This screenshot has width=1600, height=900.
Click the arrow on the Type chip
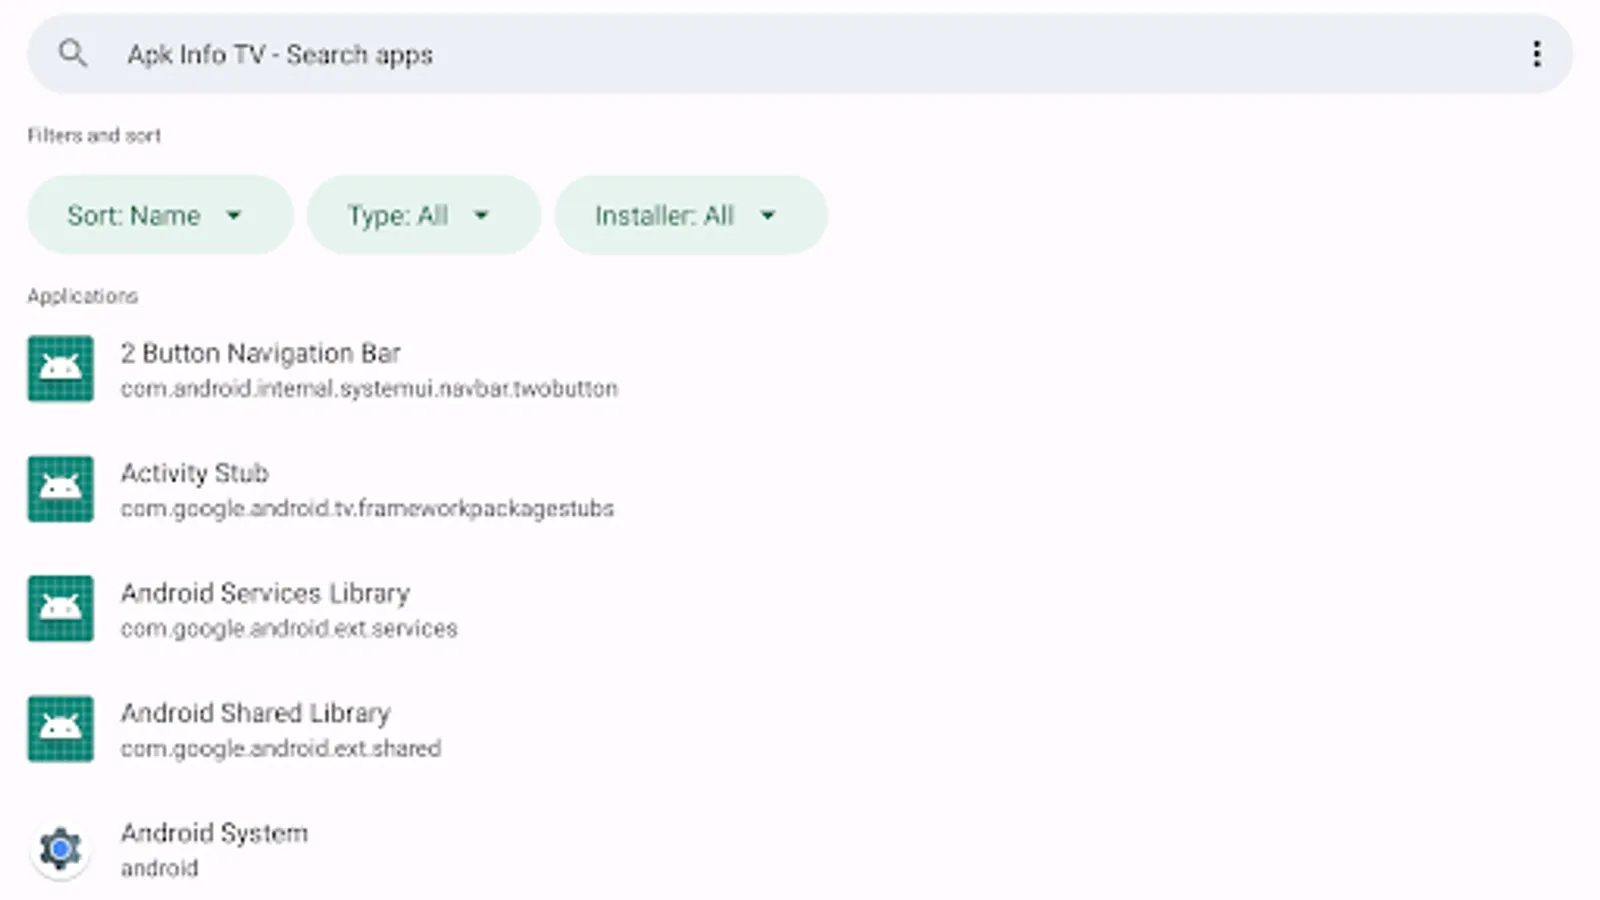(x=481, y=215)
